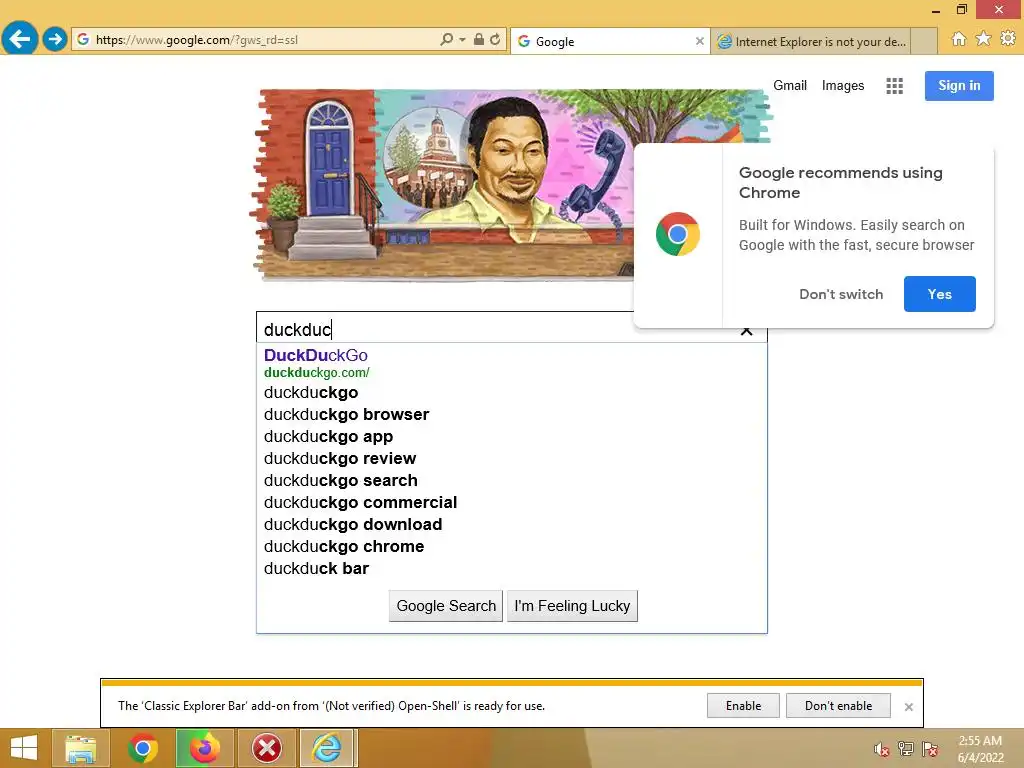Click Don't enable for the add-on

pyautogui.click(x=838, y=705)
